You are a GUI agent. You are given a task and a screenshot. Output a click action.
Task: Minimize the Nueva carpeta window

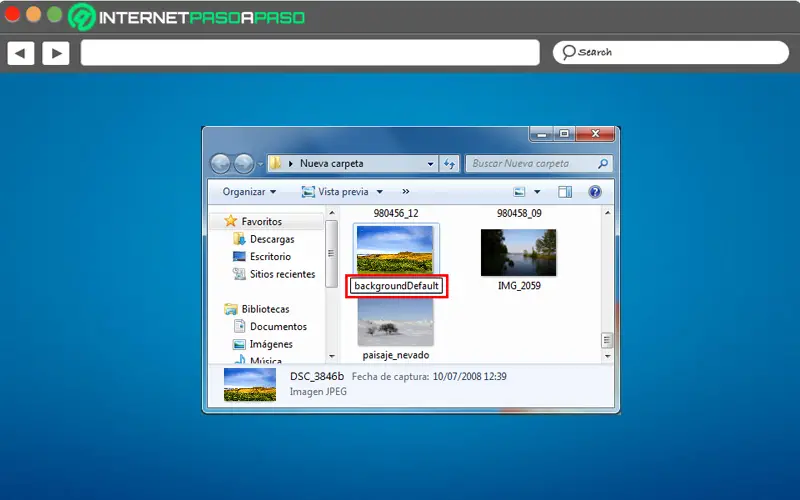tap(541, 134)
